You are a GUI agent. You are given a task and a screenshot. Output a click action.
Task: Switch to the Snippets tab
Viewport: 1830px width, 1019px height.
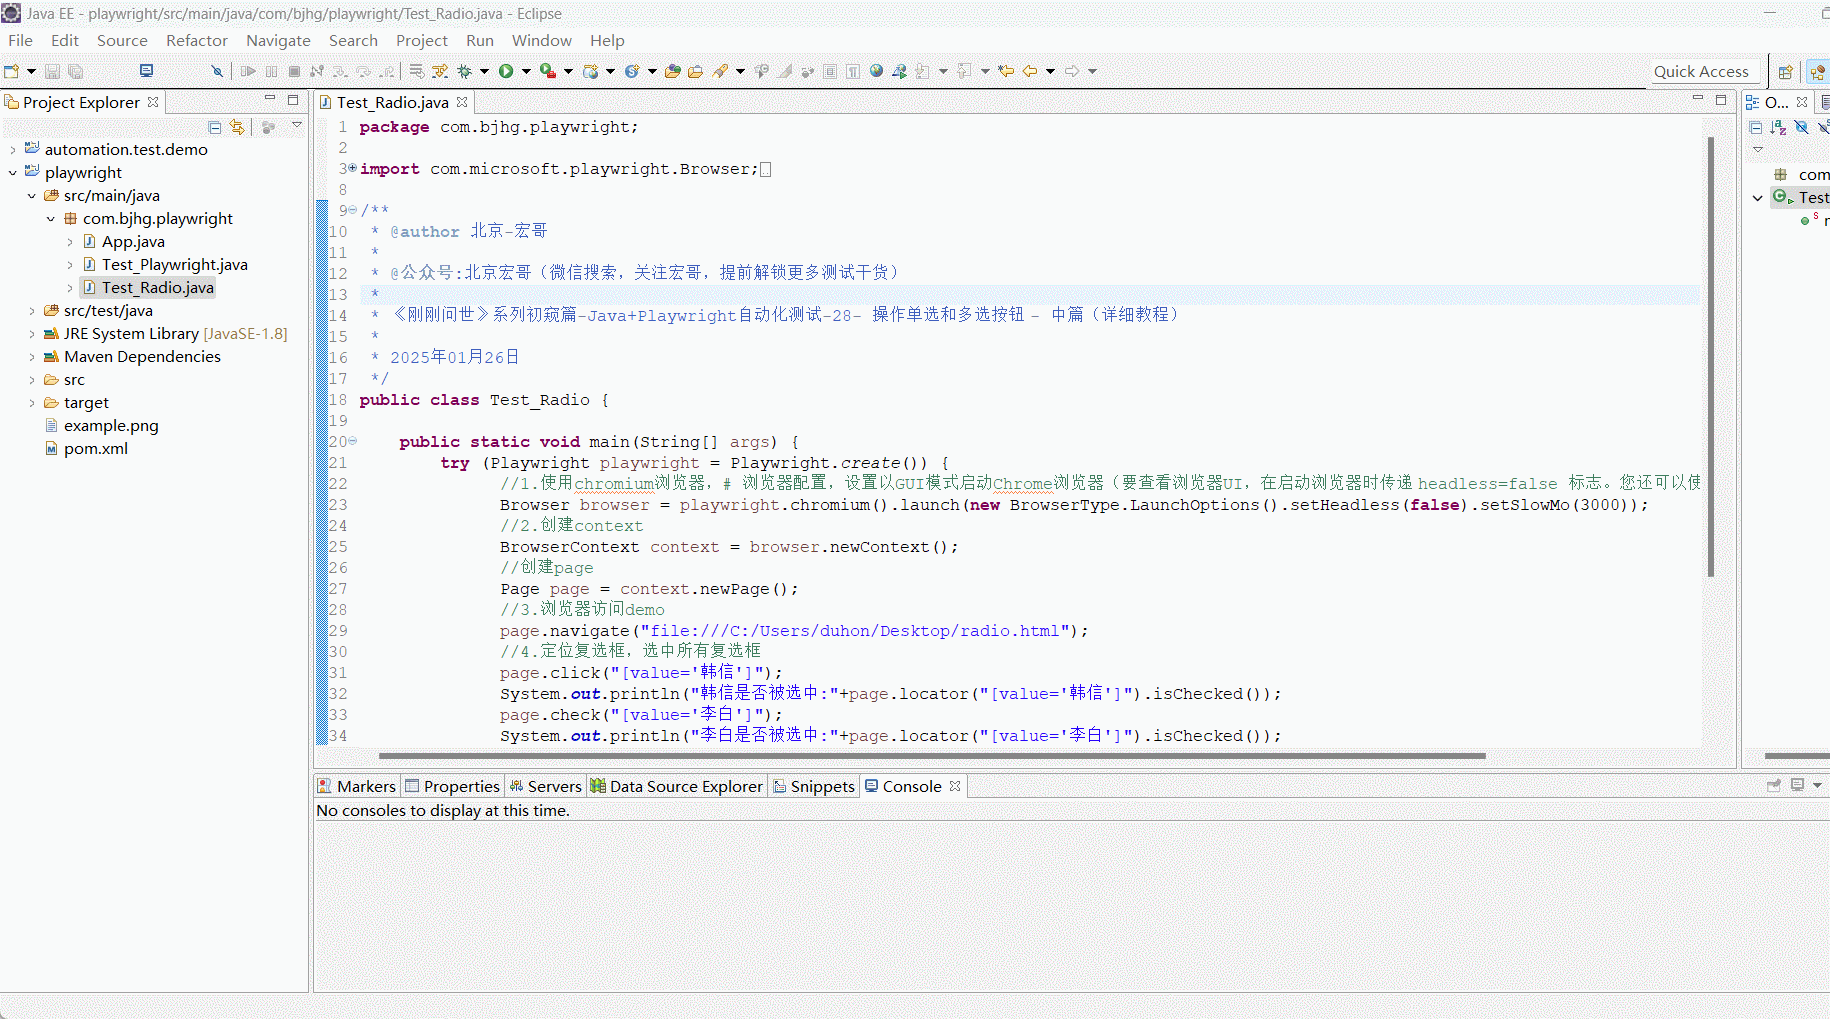[814, 786]
